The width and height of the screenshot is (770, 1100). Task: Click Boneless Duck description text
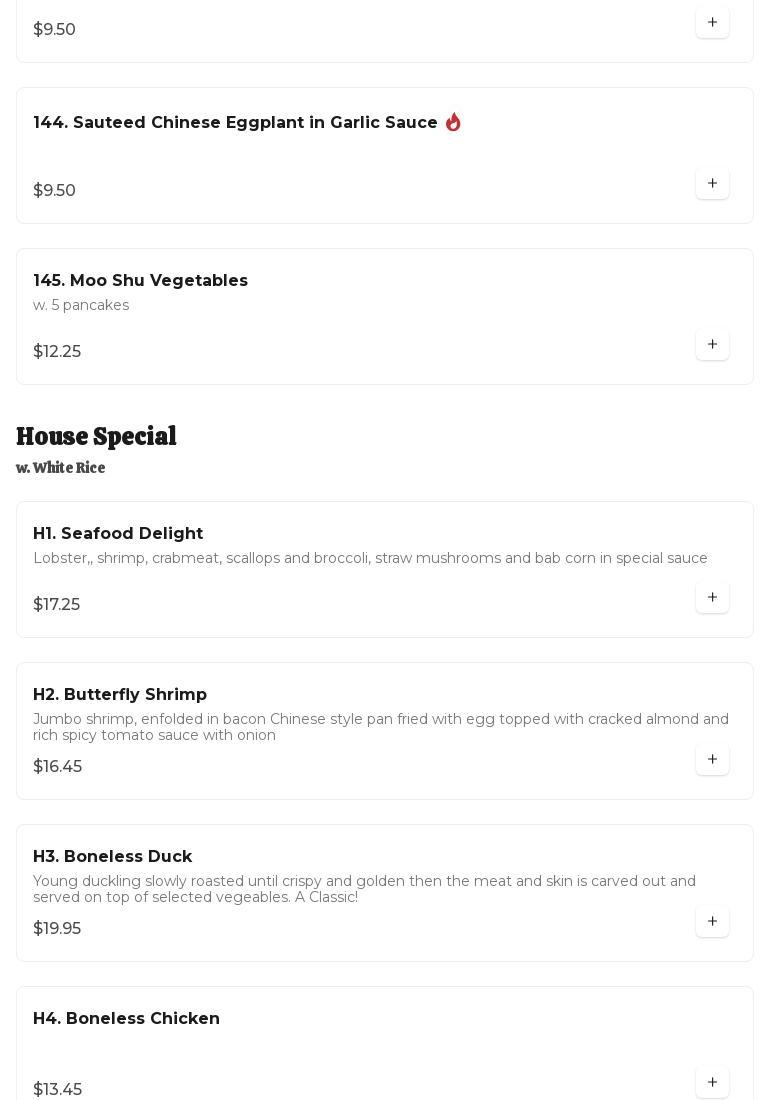pyautogui.click(x=364, y=889)
